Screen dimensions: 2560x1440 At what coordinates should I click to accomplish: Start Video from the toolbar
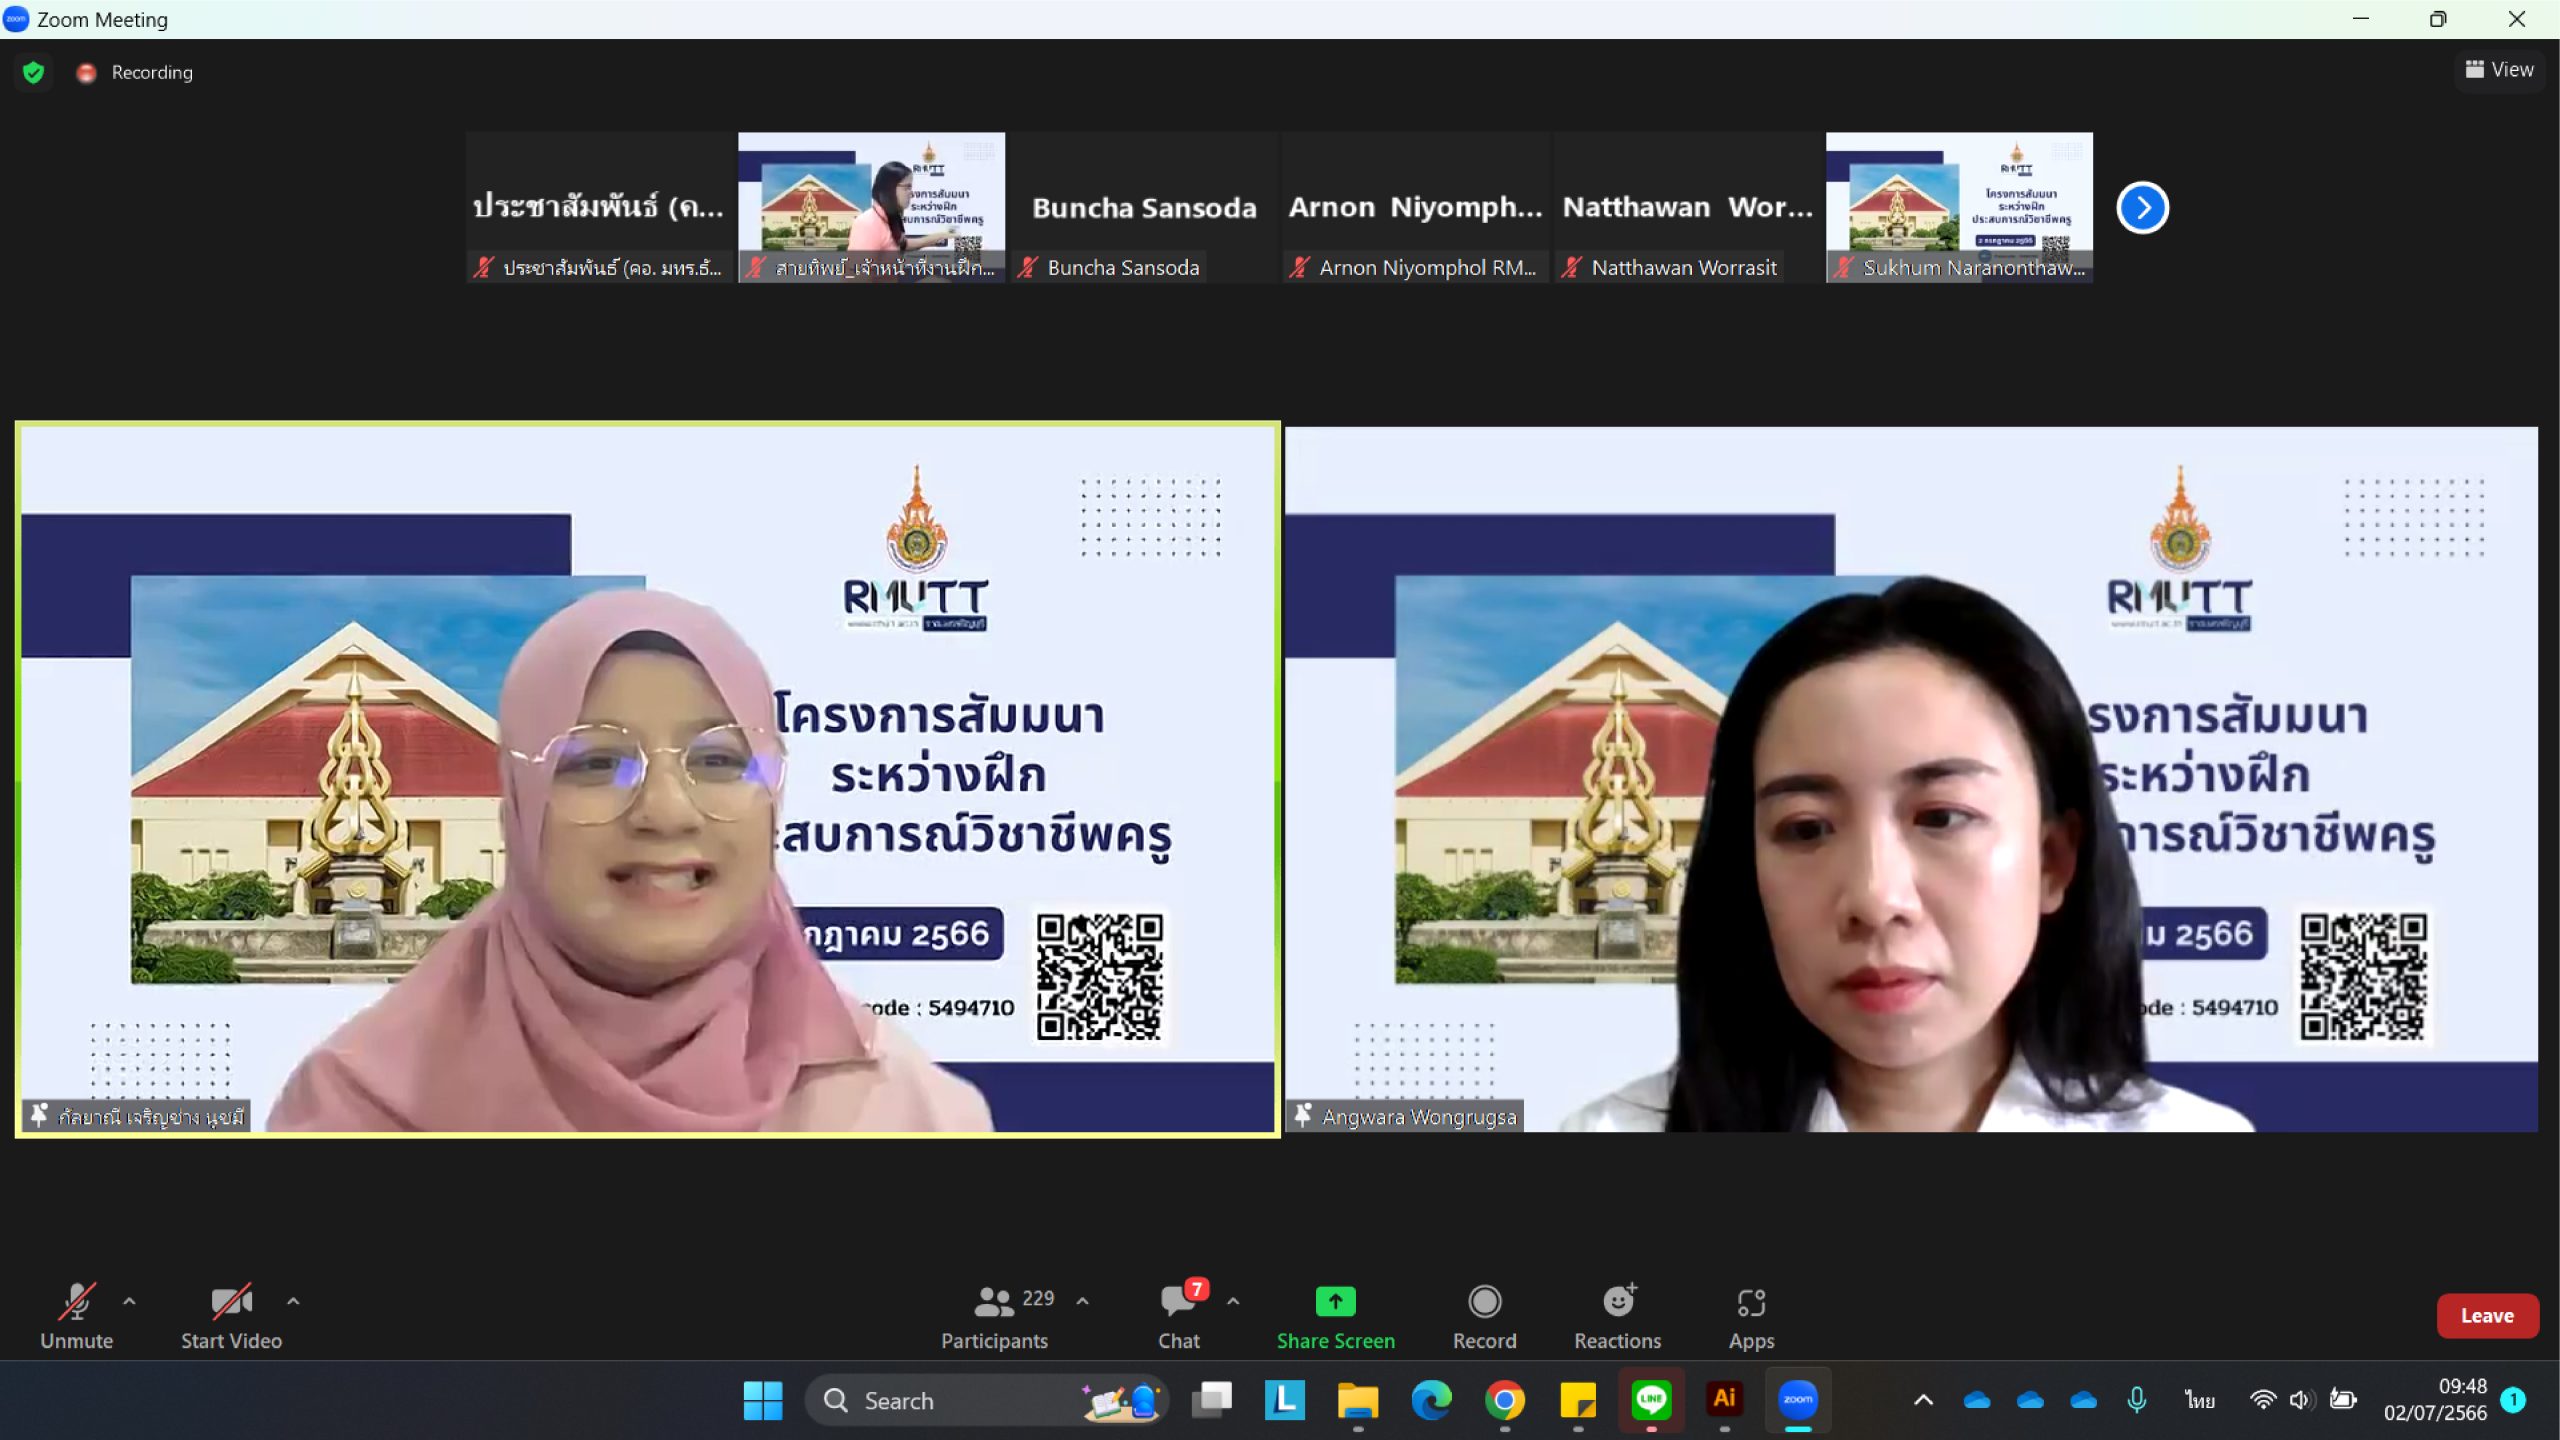point(231,1315)
